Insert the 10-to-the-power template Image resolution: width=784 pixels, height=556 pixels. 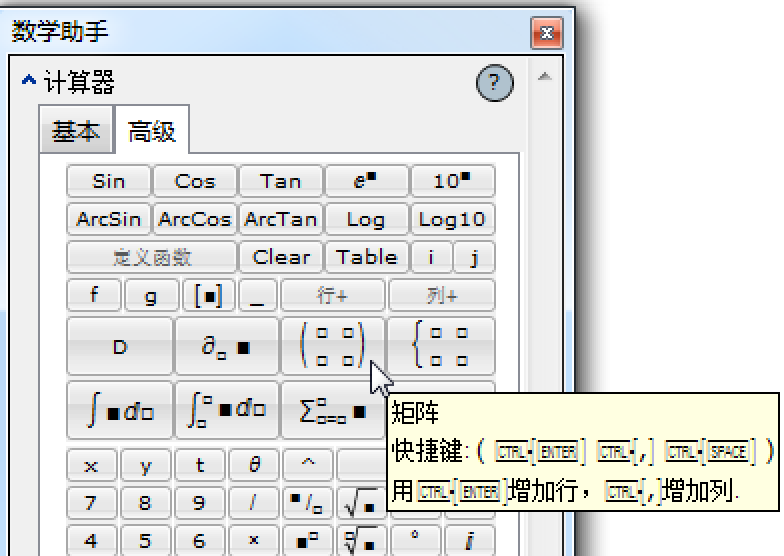[452, 181]
